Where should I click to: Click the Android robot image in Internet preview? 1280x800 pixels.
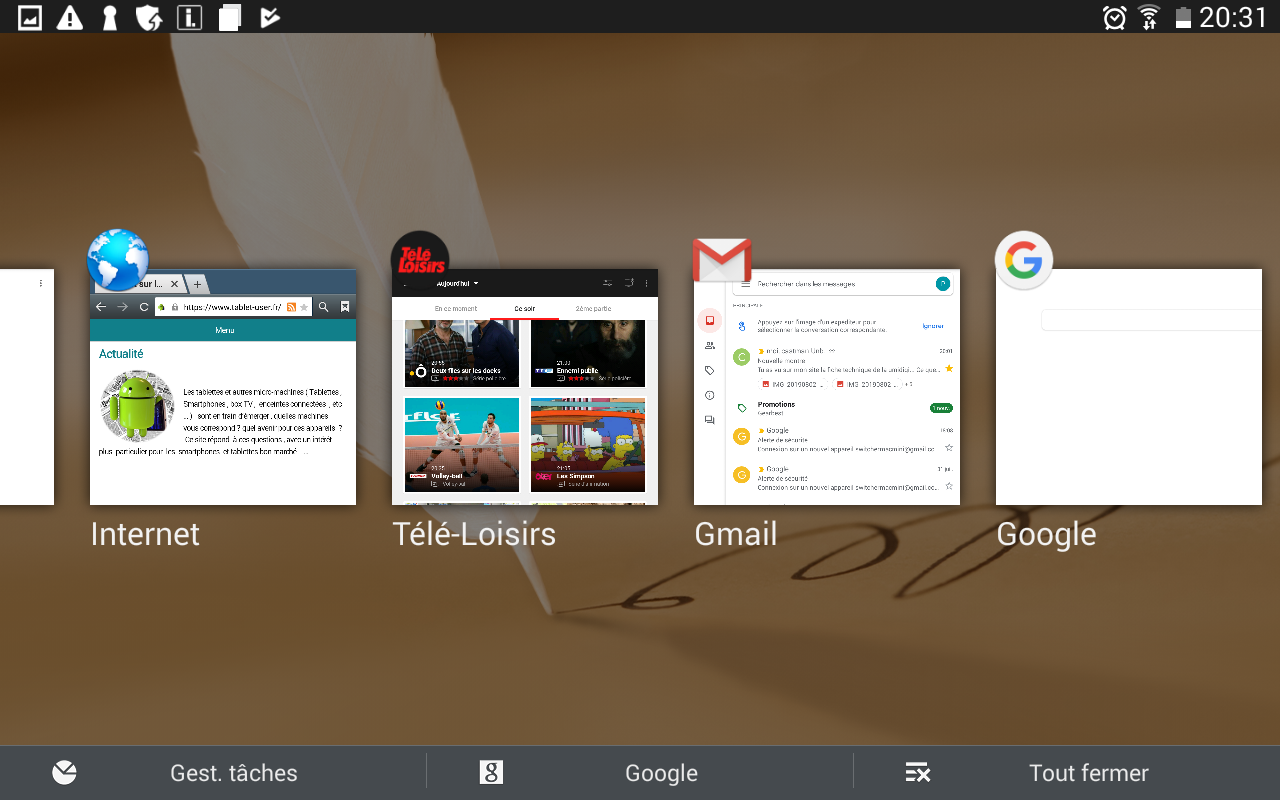pos(137,406)
